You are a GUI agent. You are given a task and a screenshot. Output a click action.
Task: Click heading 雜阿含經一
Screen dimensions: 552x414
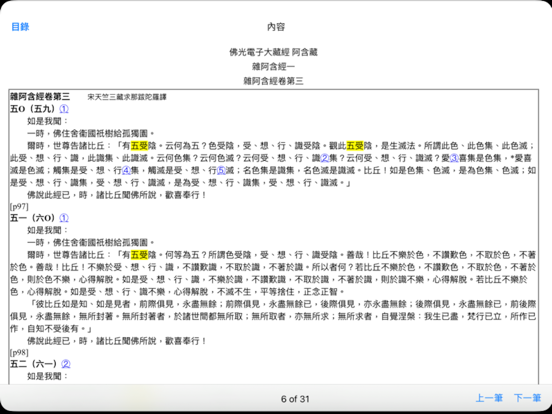[274, 67]
